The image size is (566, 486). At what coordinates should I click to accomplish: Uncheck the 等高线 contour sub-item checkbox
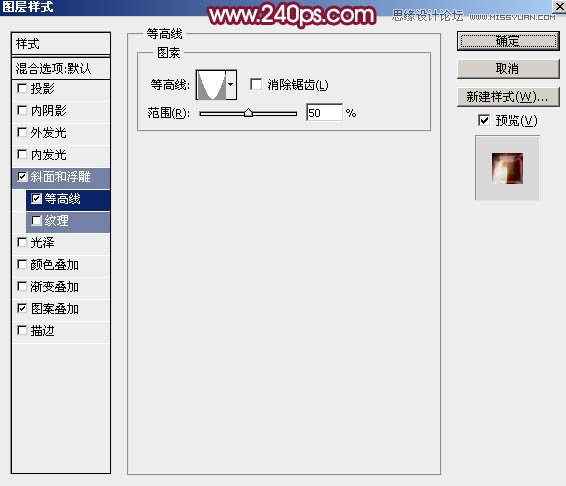pos(36,198)
